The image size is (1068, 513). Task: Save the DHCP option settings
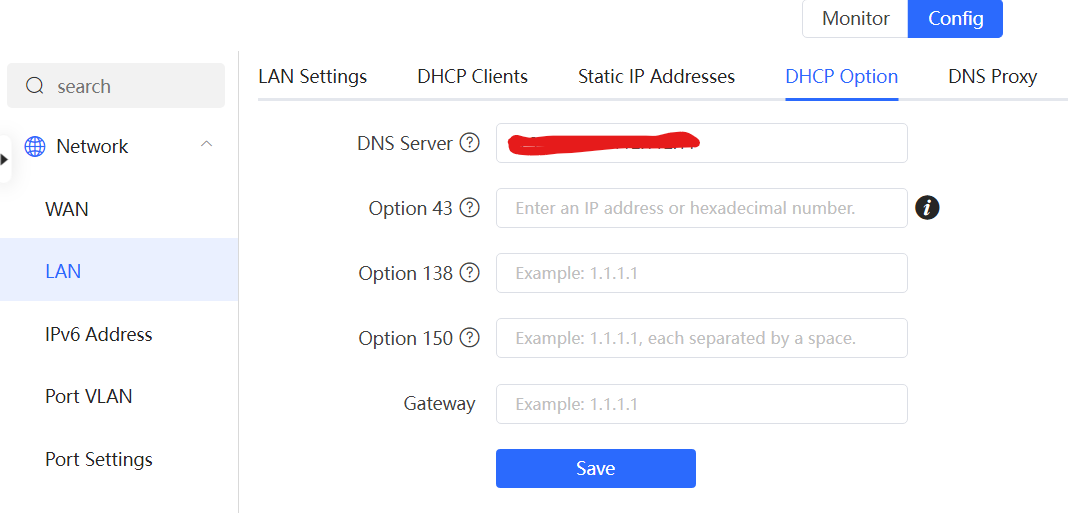(595, 468)
